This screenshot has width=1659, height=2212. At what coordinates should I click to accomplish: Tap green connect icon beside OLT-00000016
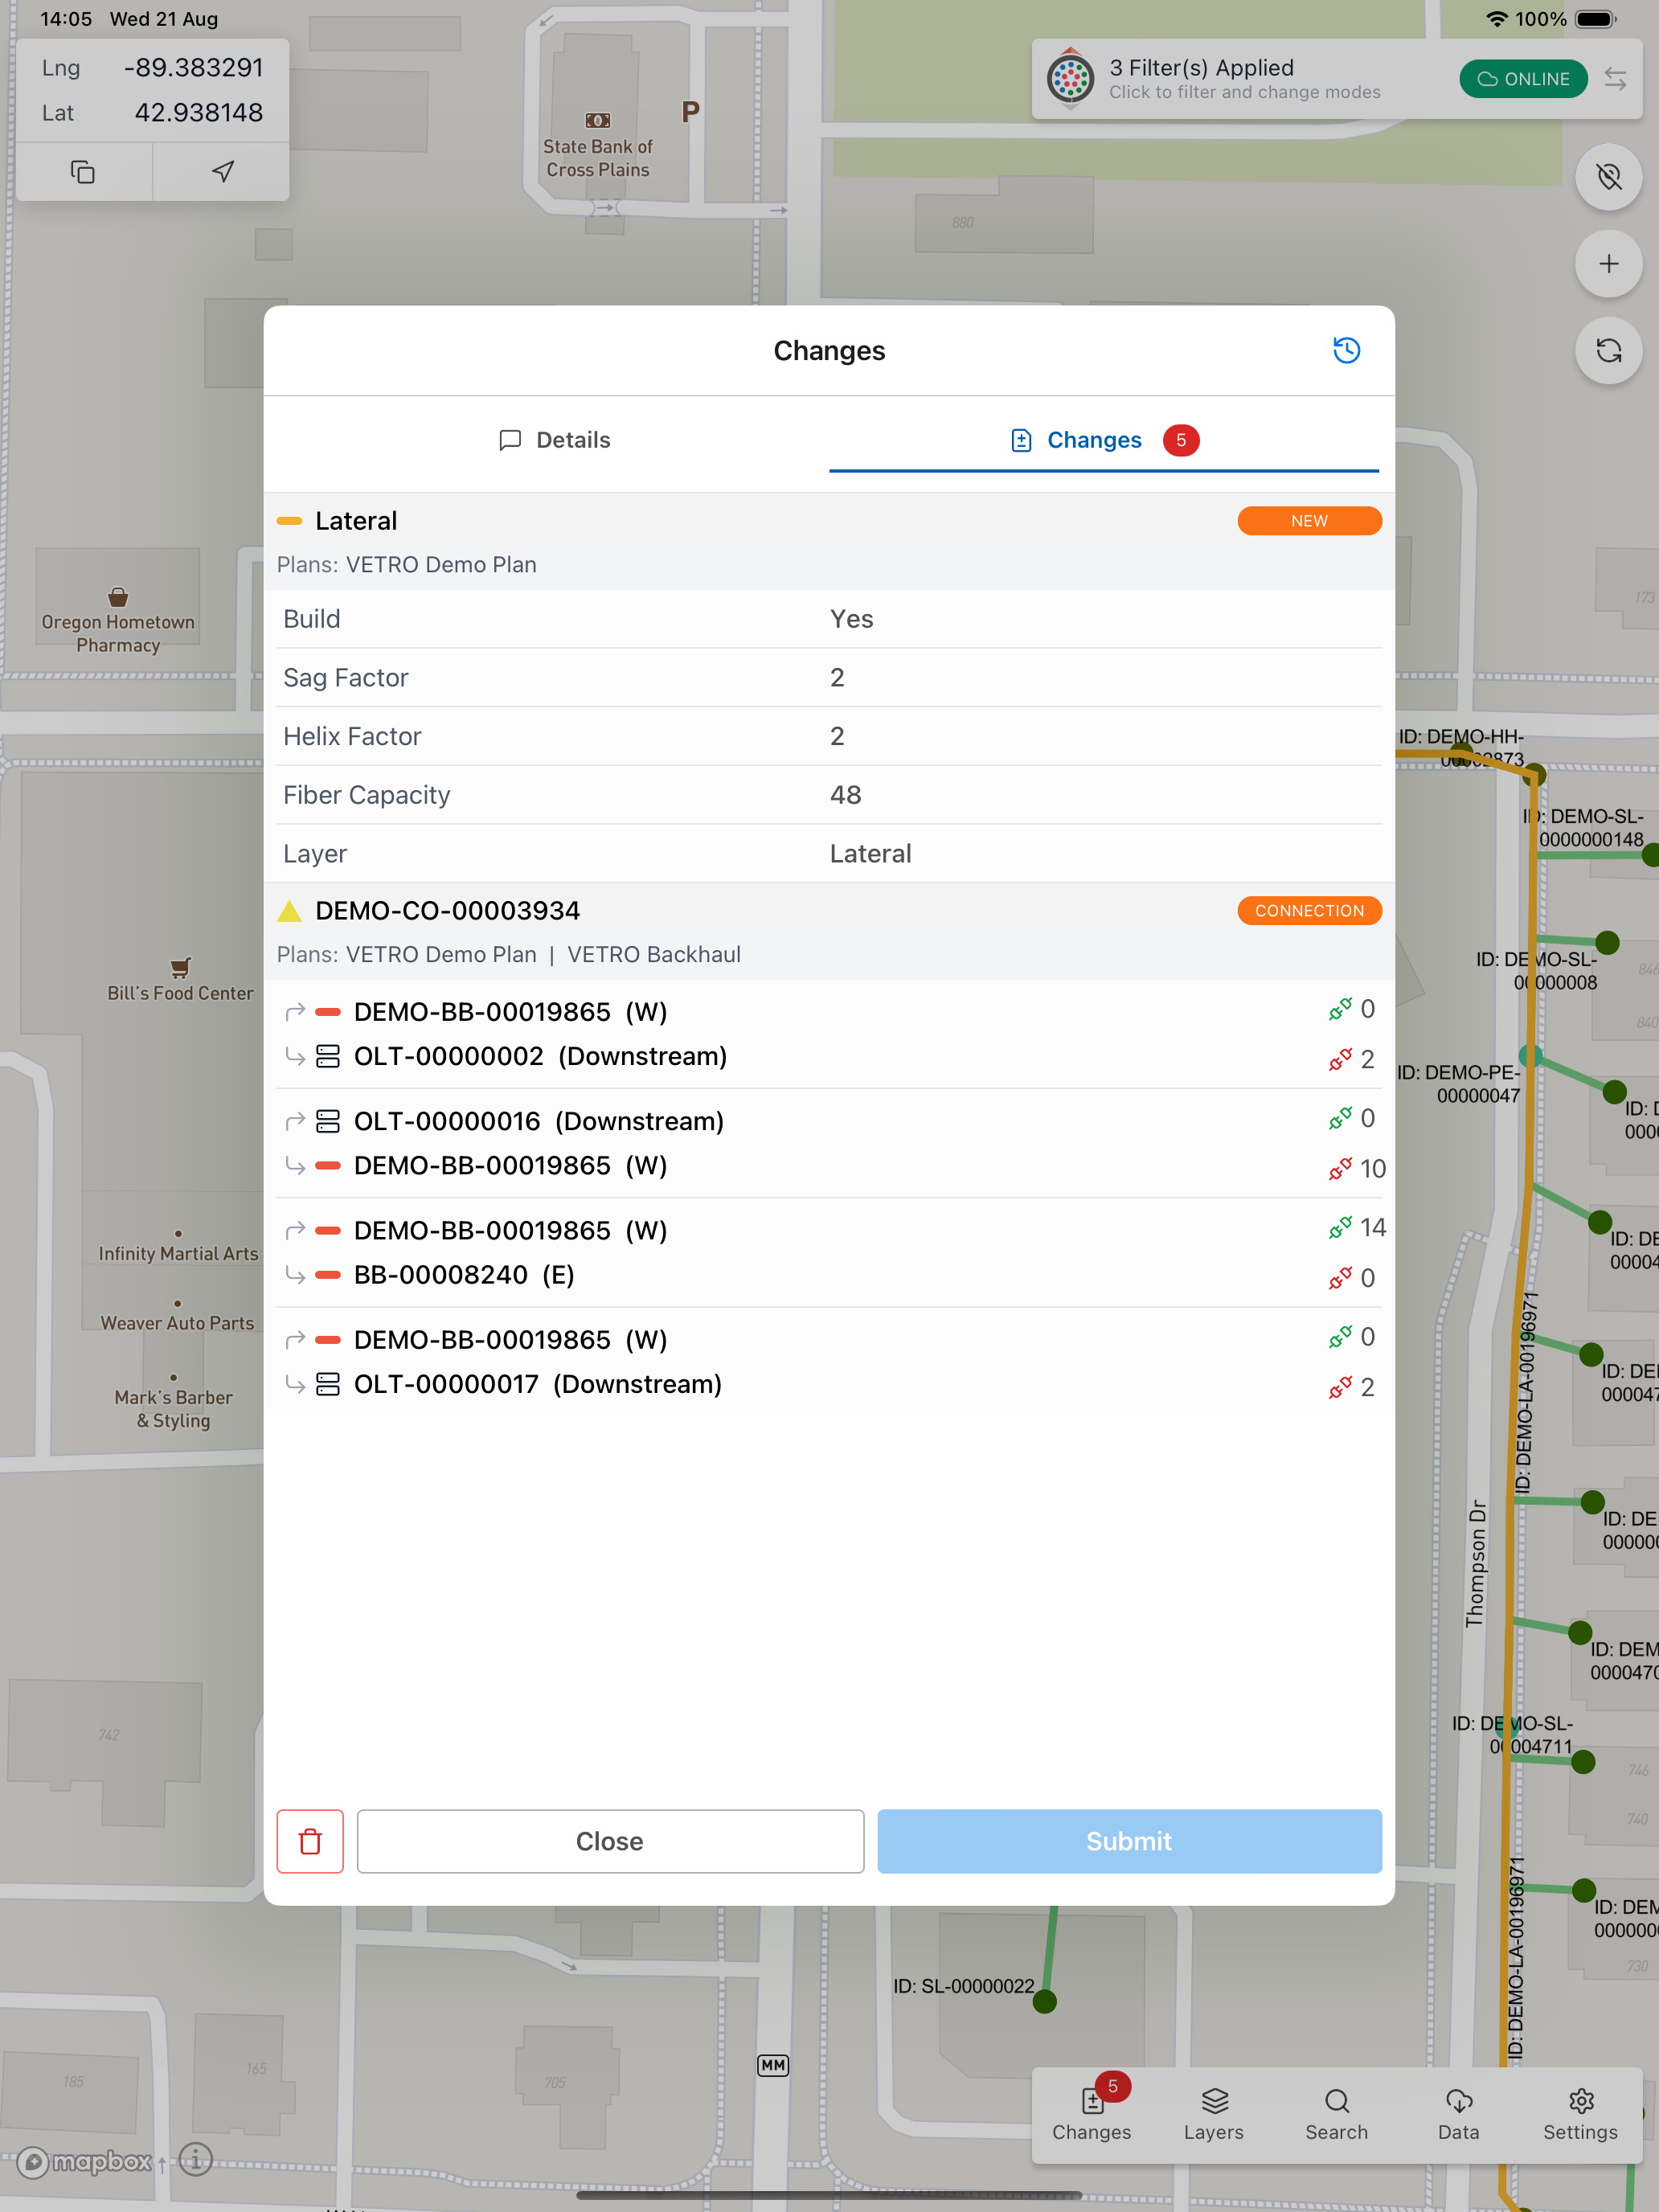coord(1340,1119)
